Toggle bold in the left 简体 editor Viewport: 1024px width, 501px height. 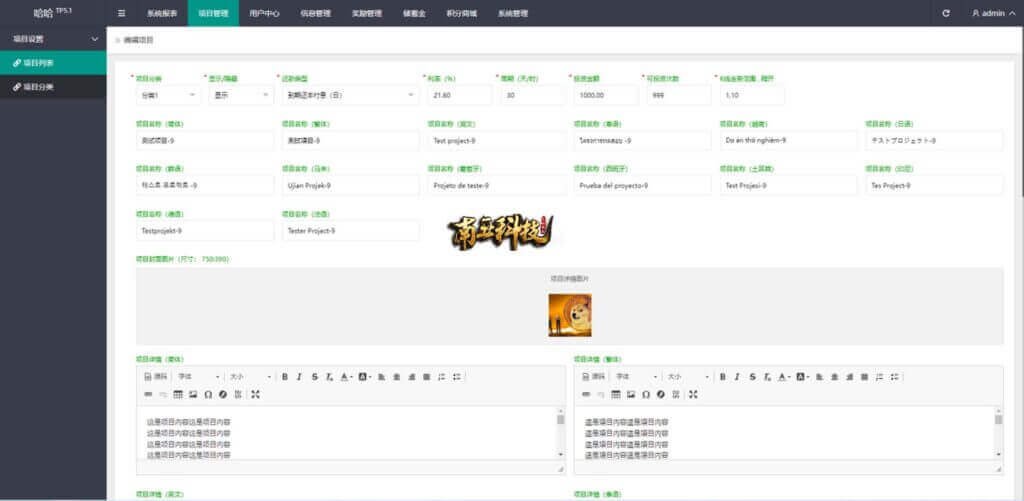tap(285, 377)
